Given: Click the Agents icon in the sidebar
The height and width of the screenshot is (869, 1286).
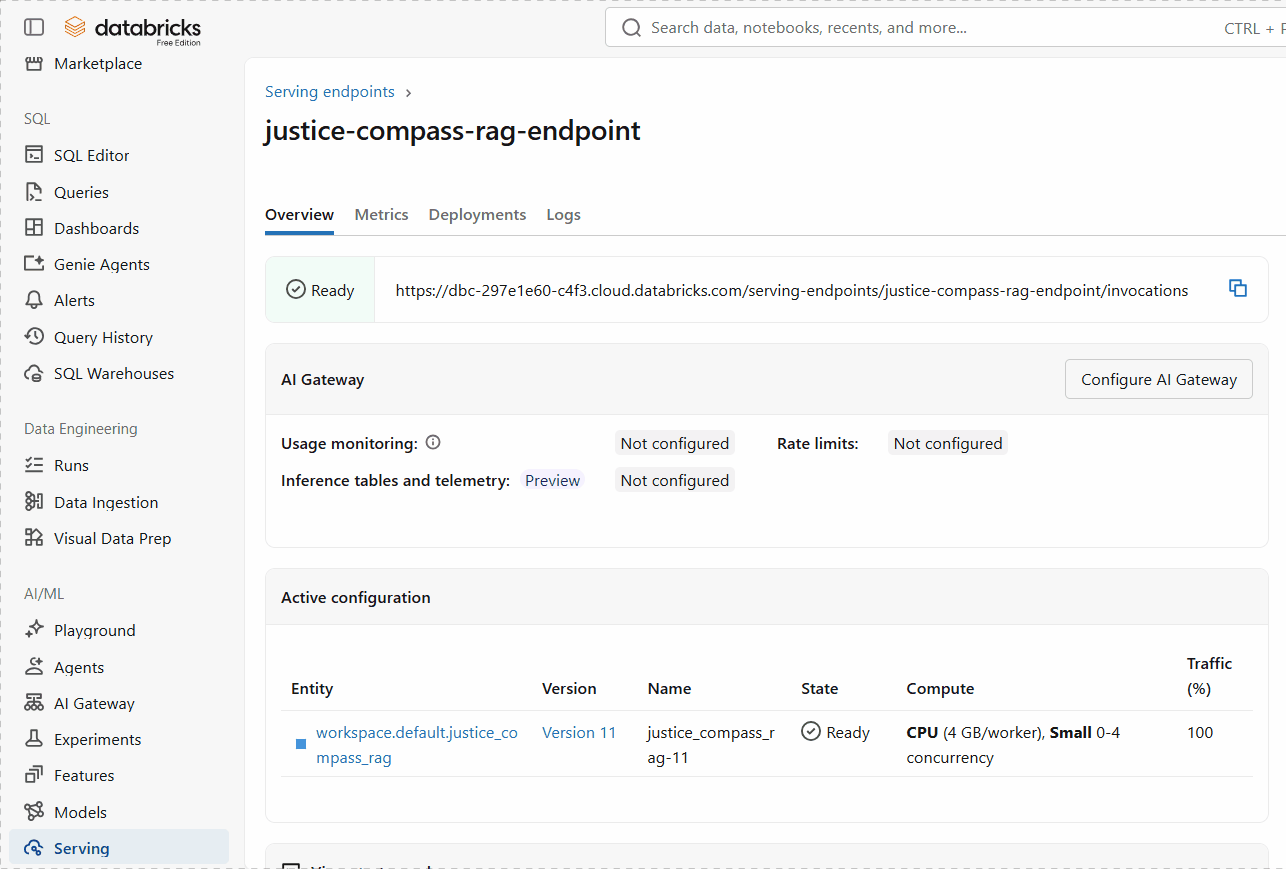Looking at the screenshot, I should pos(34,668).
